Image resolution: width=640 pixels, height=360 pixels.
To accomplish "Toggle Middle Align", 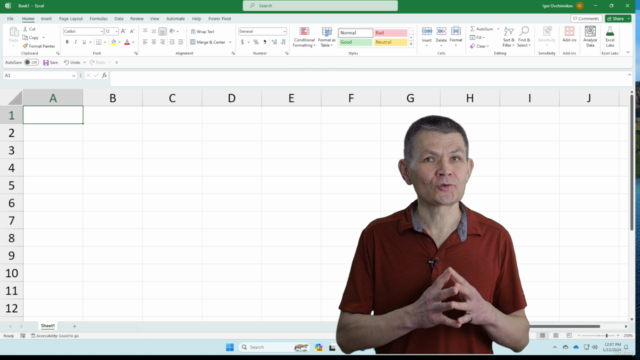I will point(154,31).
